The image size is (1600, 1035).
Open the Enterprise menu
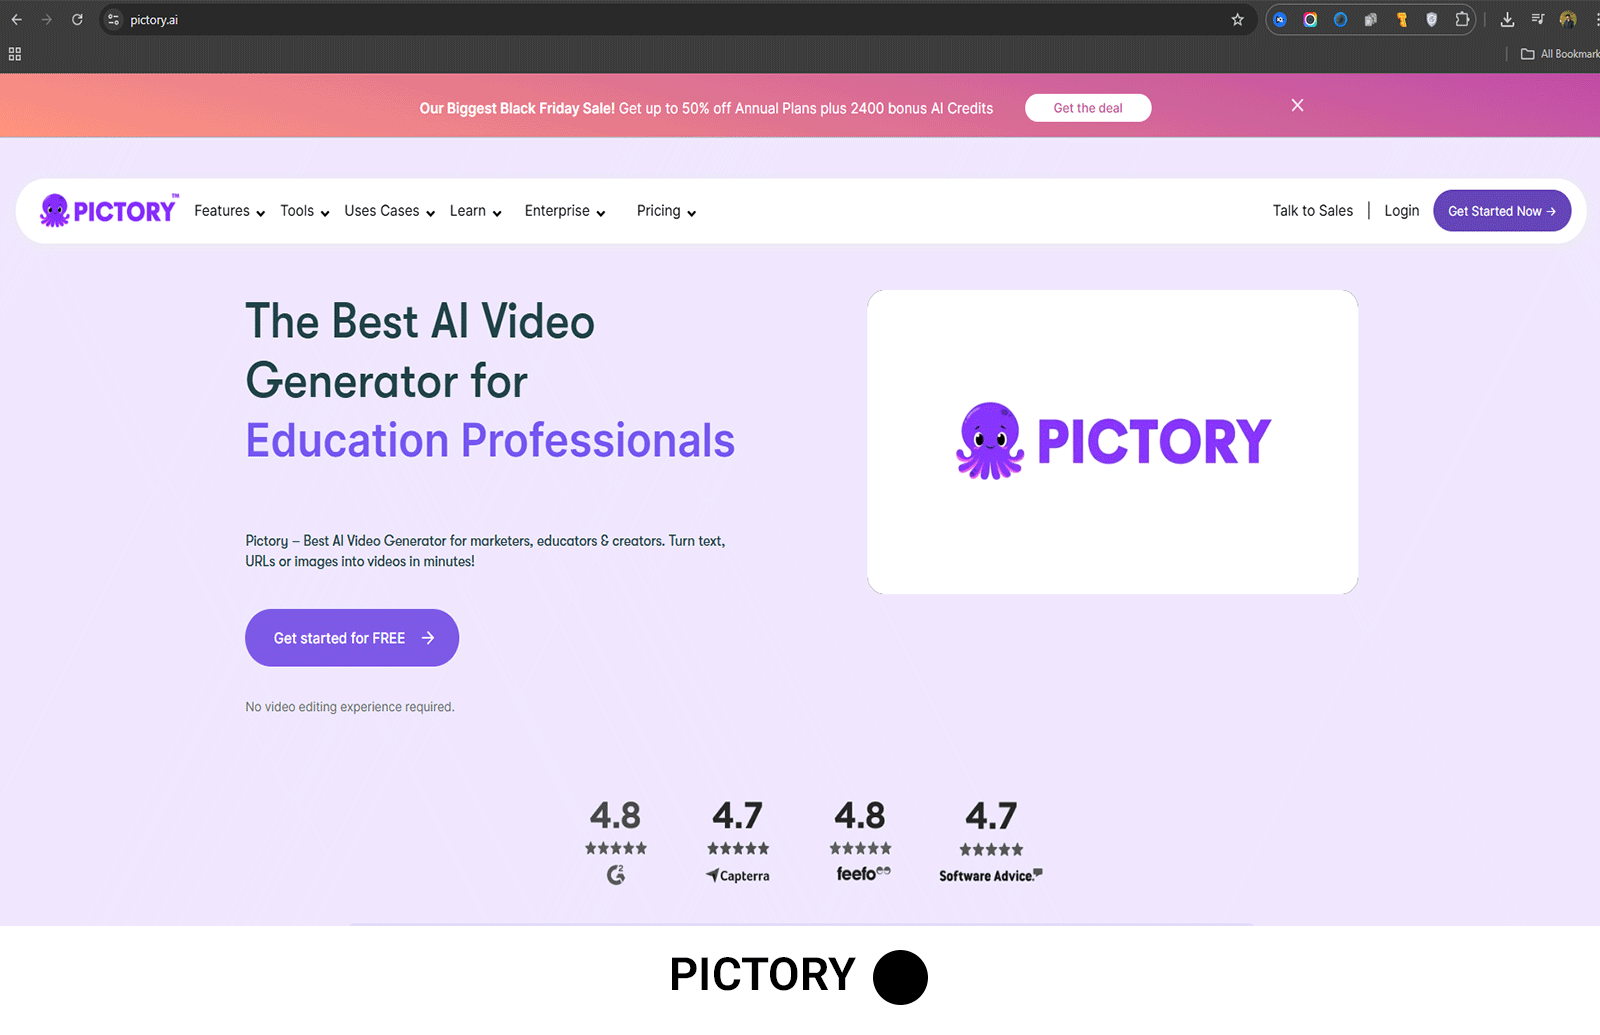tap(564, 211)
